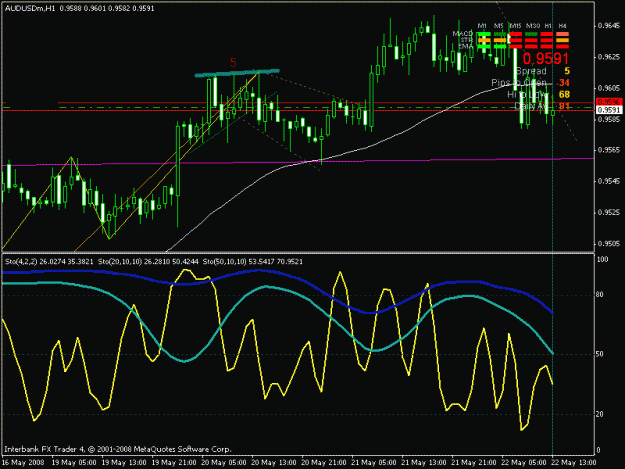
Task: Click the 0.9505 price axis label
Action: coord(609,244)
